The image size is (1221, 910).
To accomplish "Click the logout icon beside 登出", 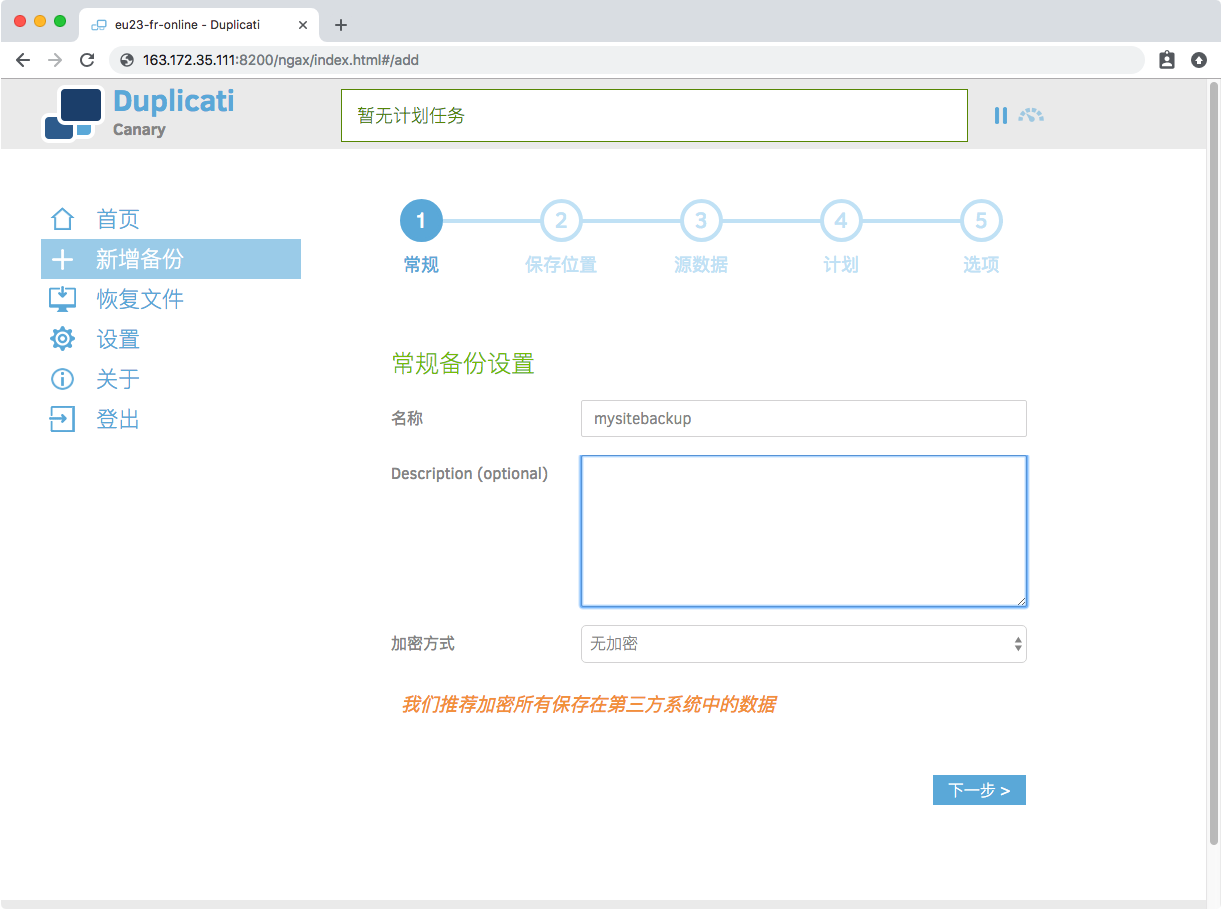I will pyautogui.click(x=62, y=419).
